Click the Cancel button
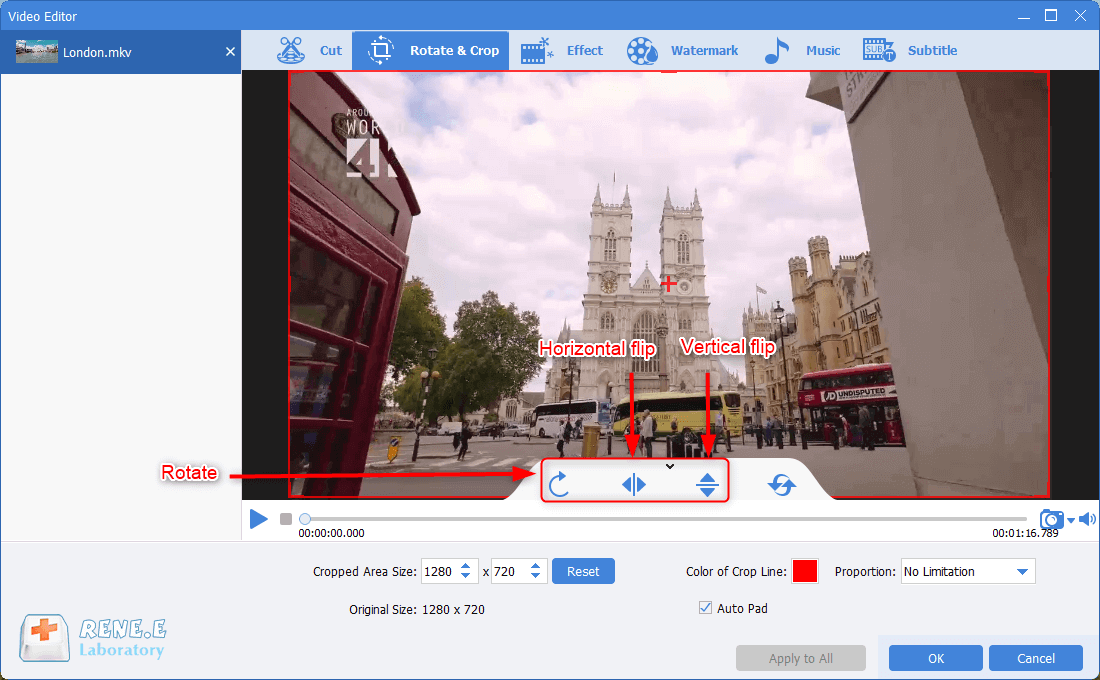The image size is (1100, 680). [1035, 658]
